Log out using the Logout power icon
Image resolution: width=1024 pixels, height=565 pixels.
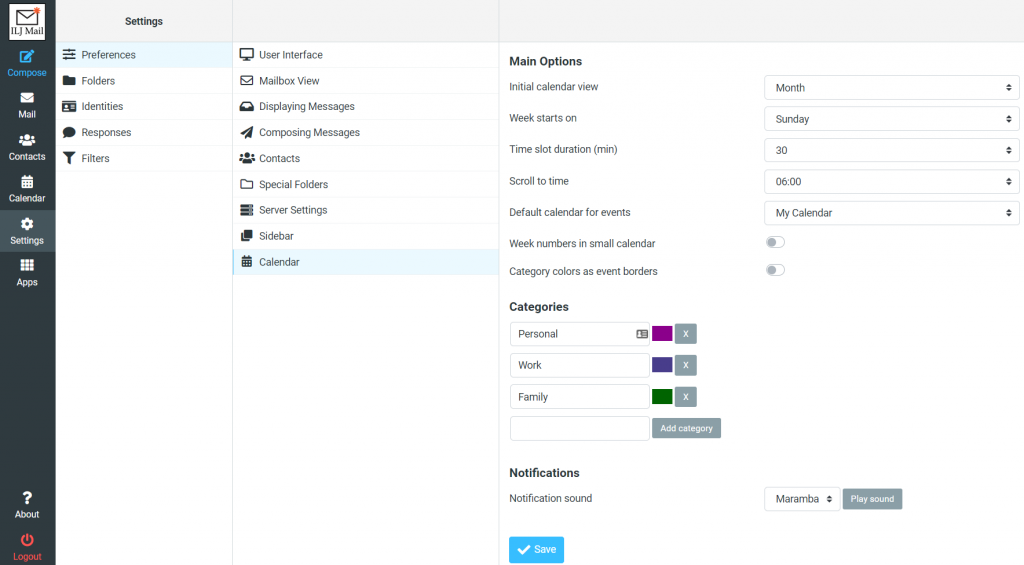[x=27, y=547]
